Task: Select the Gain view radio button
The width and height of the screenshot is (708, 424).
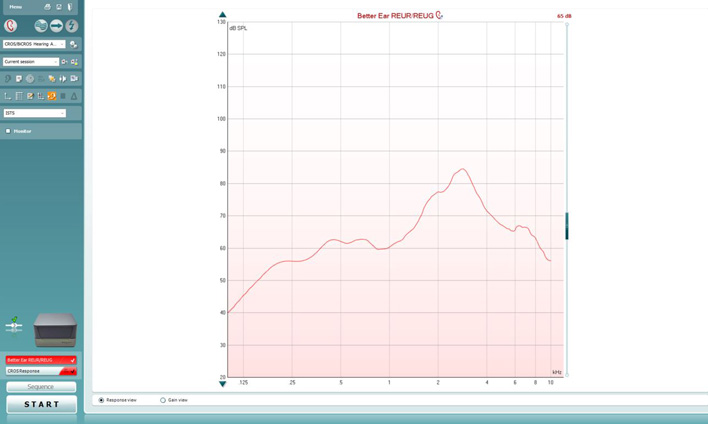Action: point(163,400)
